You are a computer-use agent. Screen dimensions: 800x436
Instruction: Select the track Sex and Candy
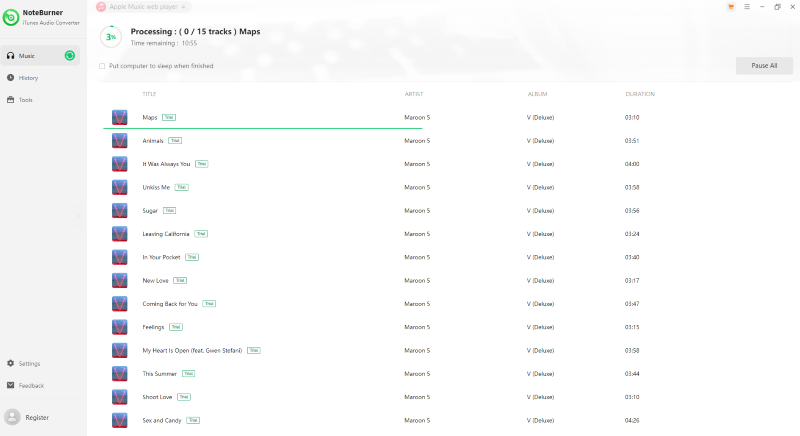click(162, 420)
